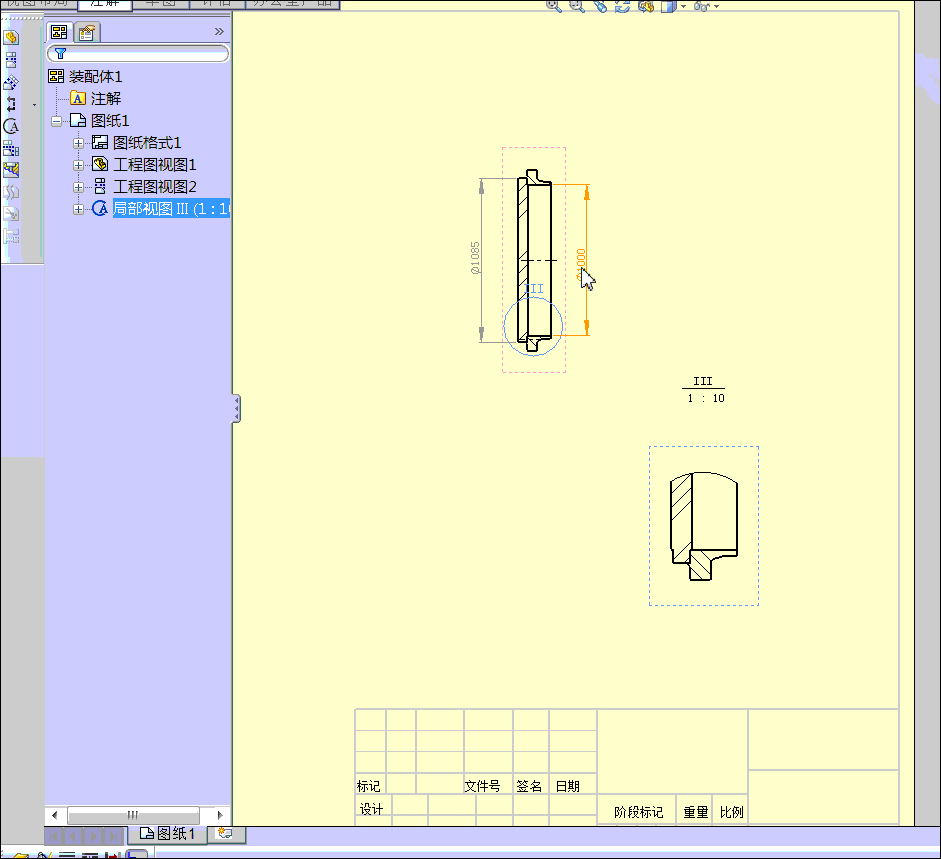This screenshot has height=859, width=941.
Task: Switch to the 图纸1 sheet tab
Action: click(167, 834)
